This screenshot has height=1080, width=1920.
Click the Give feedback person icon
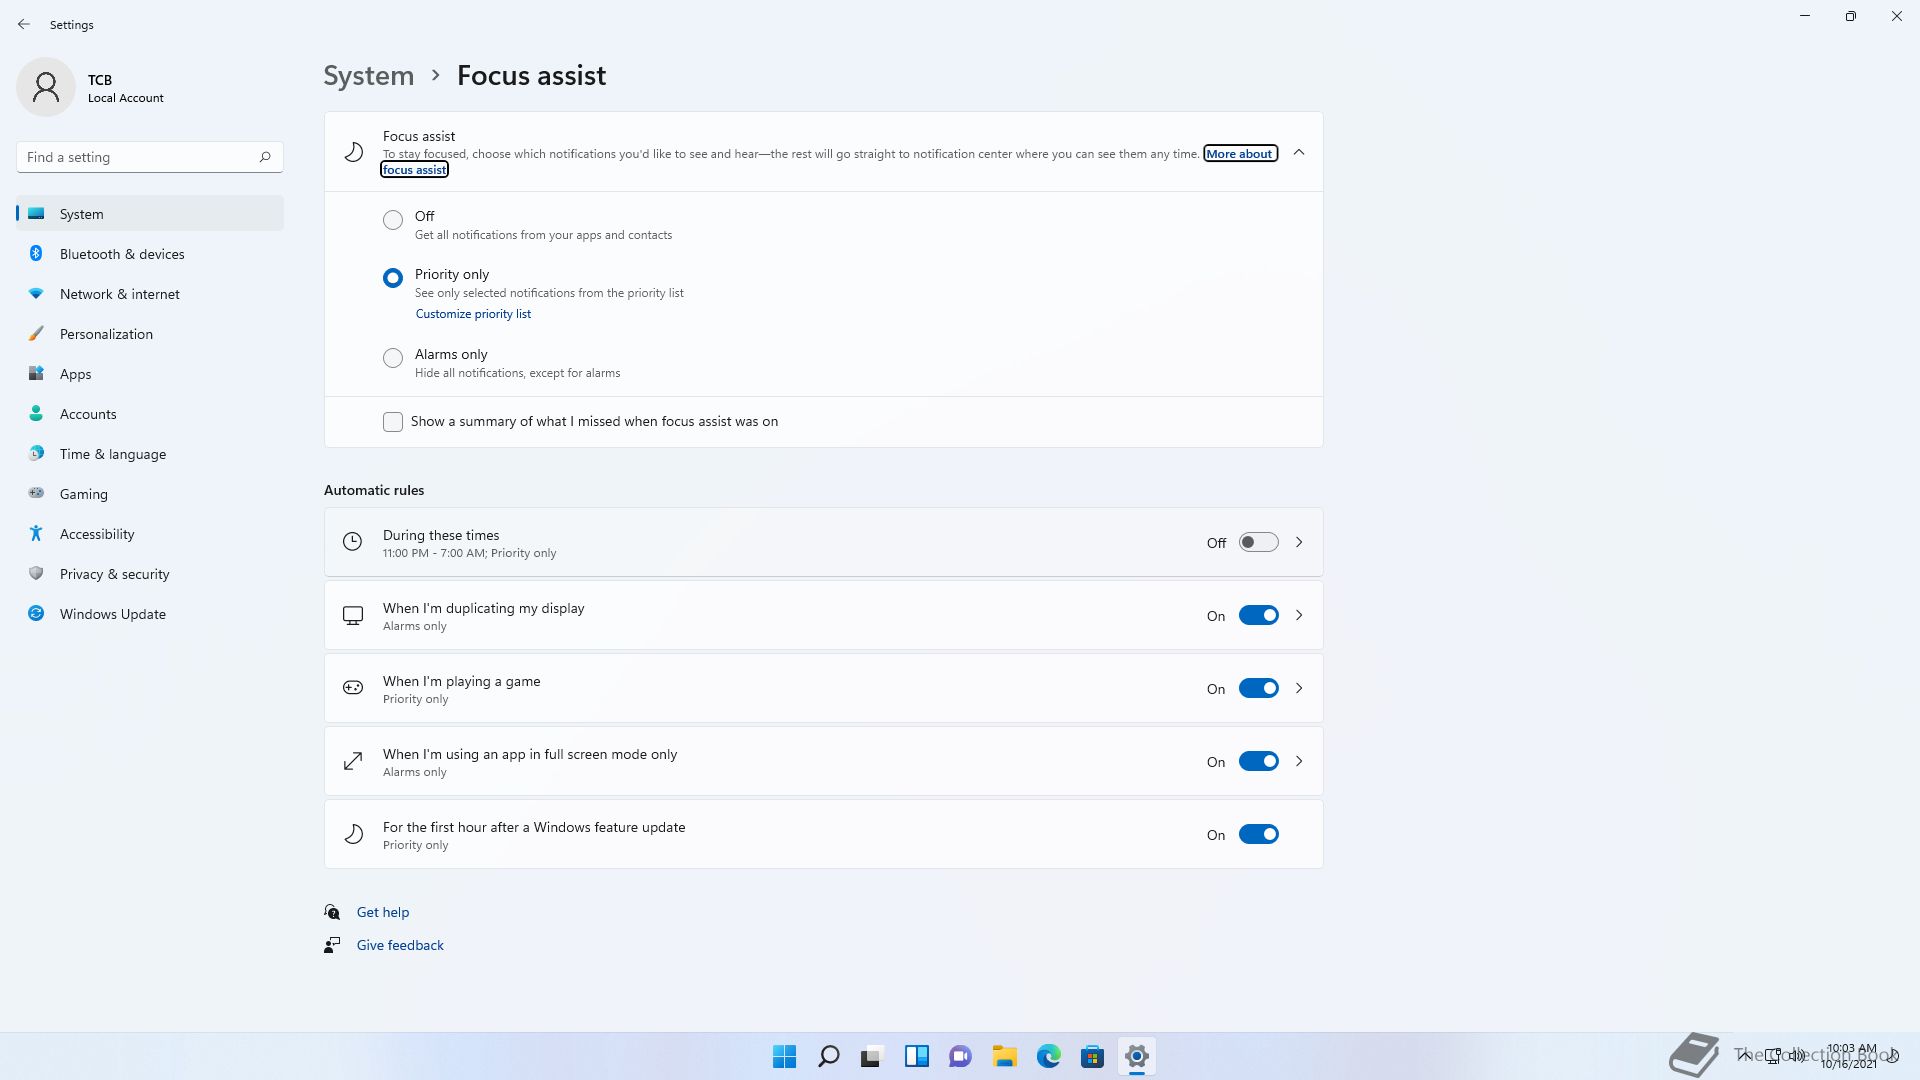click(332, 945)
